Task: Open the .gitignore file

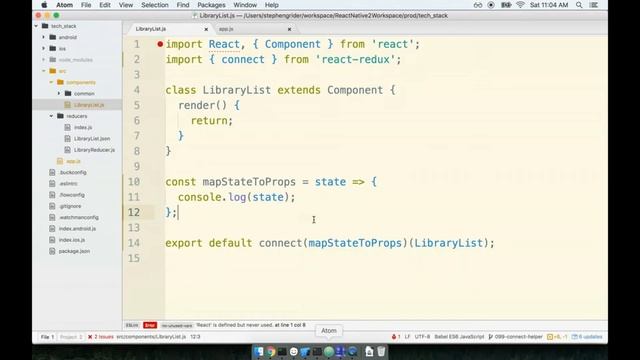Action: coord(70,206)
